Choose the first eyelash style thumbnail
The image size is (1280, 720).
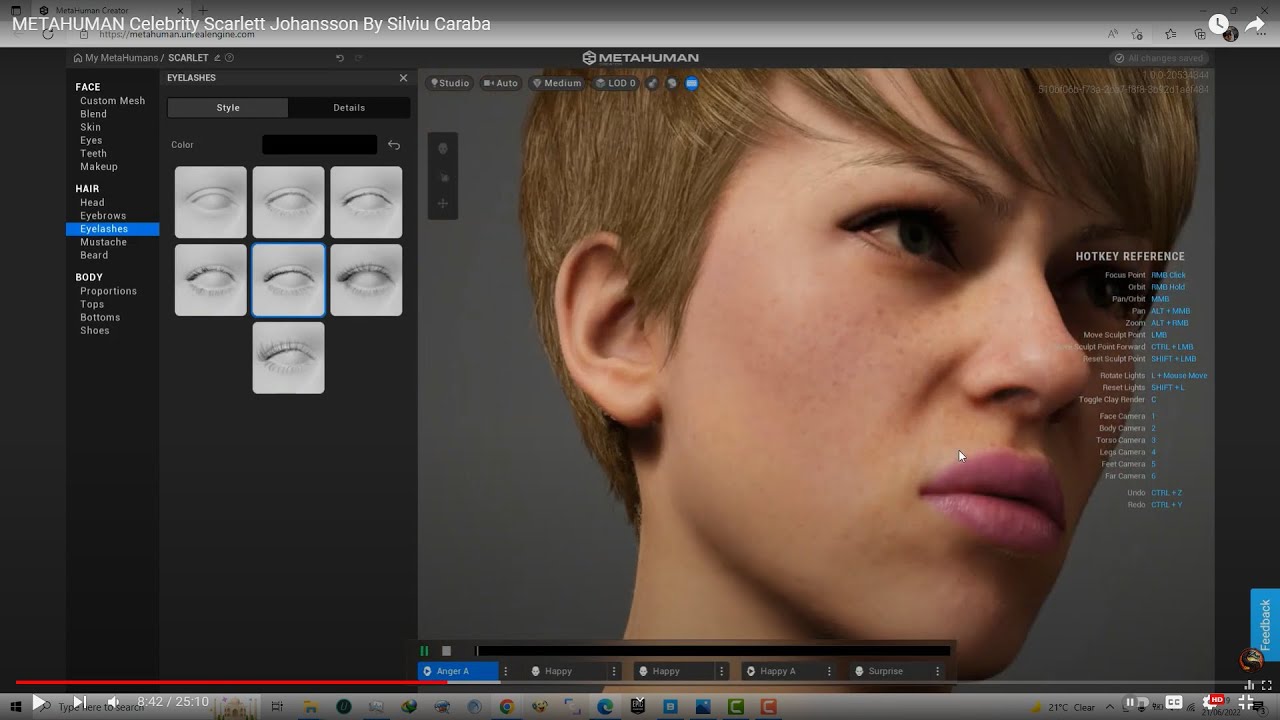pyautogui.click(x=211, y=202)
